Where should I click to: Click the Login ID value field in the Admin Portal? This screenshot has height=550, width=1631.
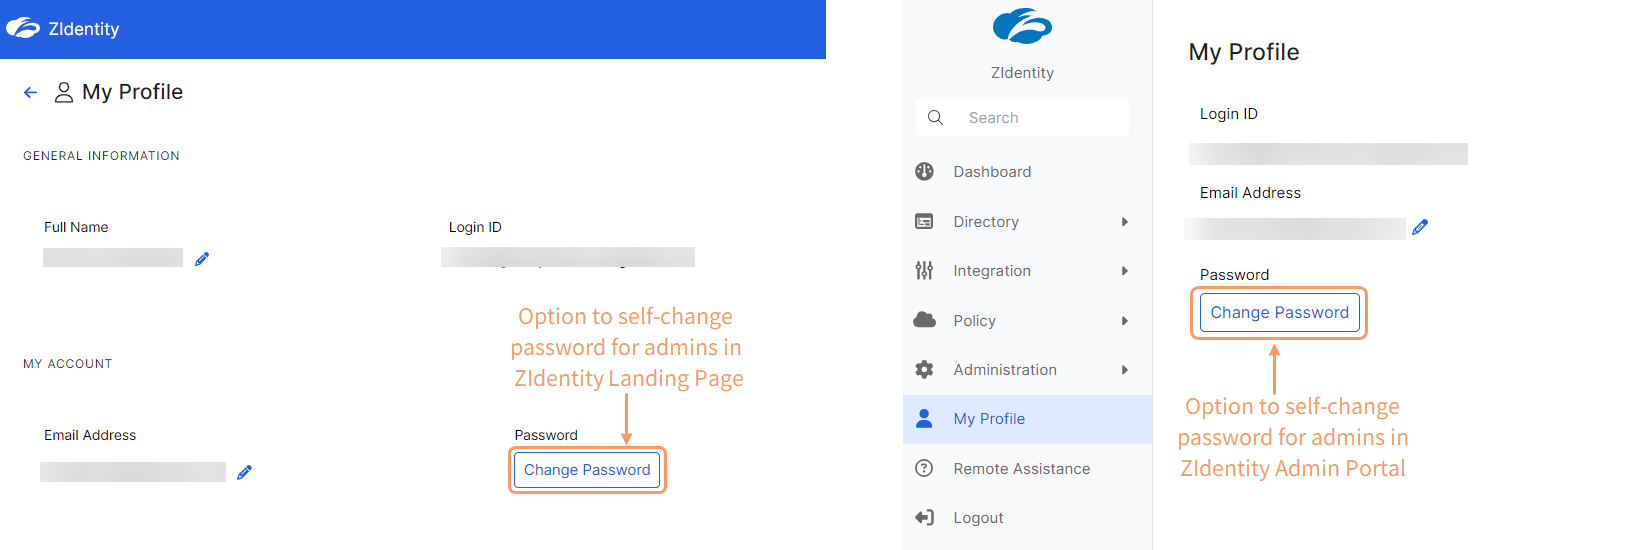coord(1328,154)
